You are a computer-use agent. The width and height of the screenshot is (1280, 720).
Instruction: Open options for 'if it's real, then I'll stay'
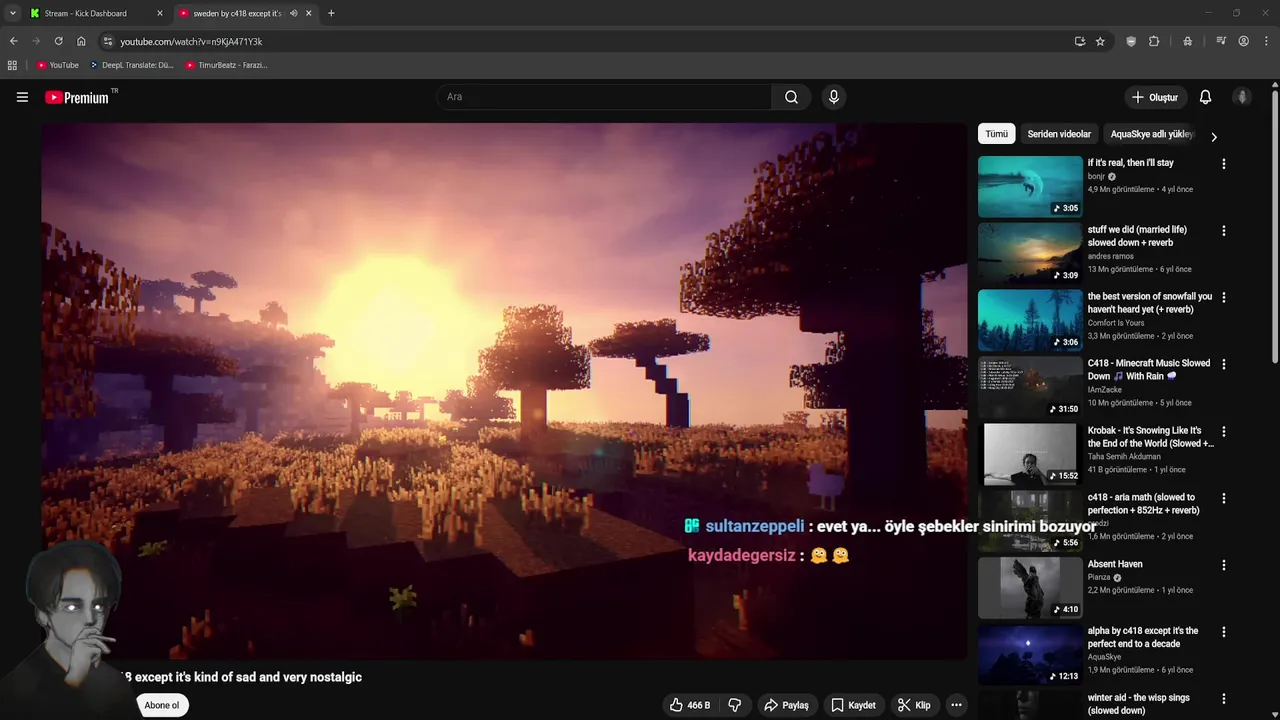1223,164
